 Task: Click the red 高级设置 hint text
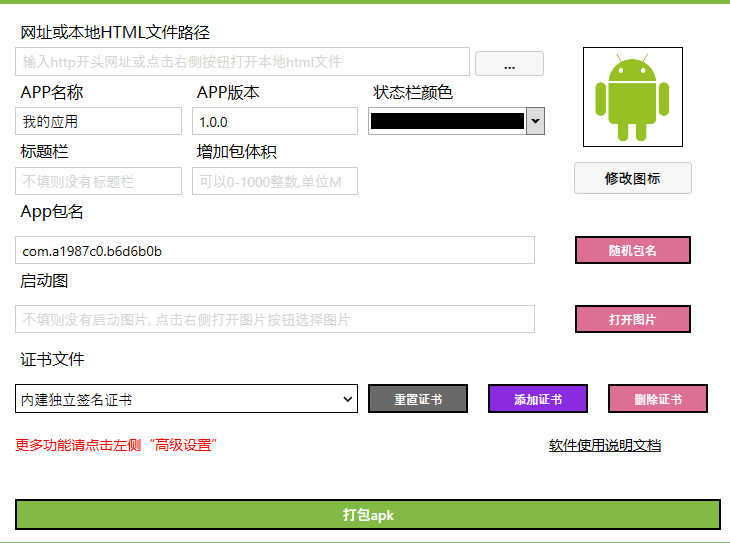coord(116,445)
